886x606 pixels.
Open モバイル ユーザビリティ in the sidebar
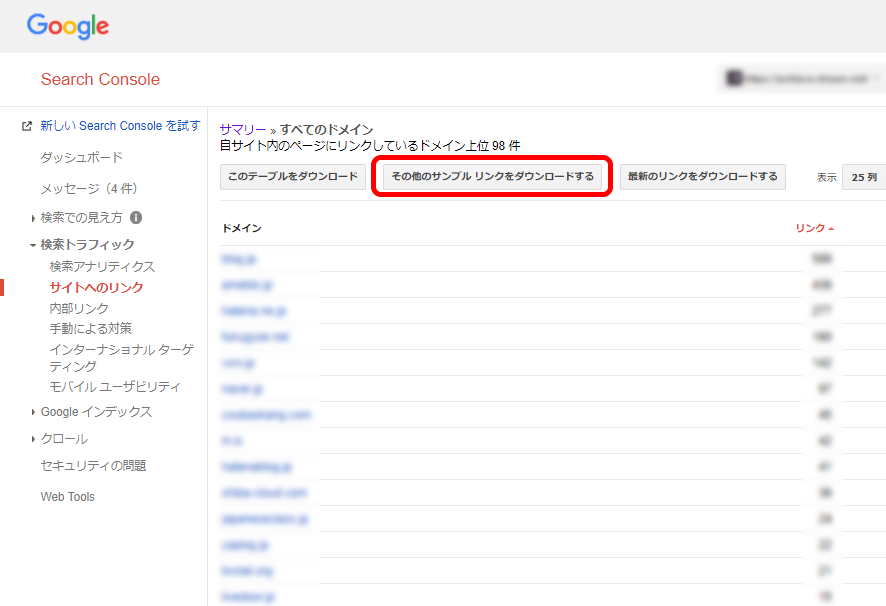click(x=115, y=387)
